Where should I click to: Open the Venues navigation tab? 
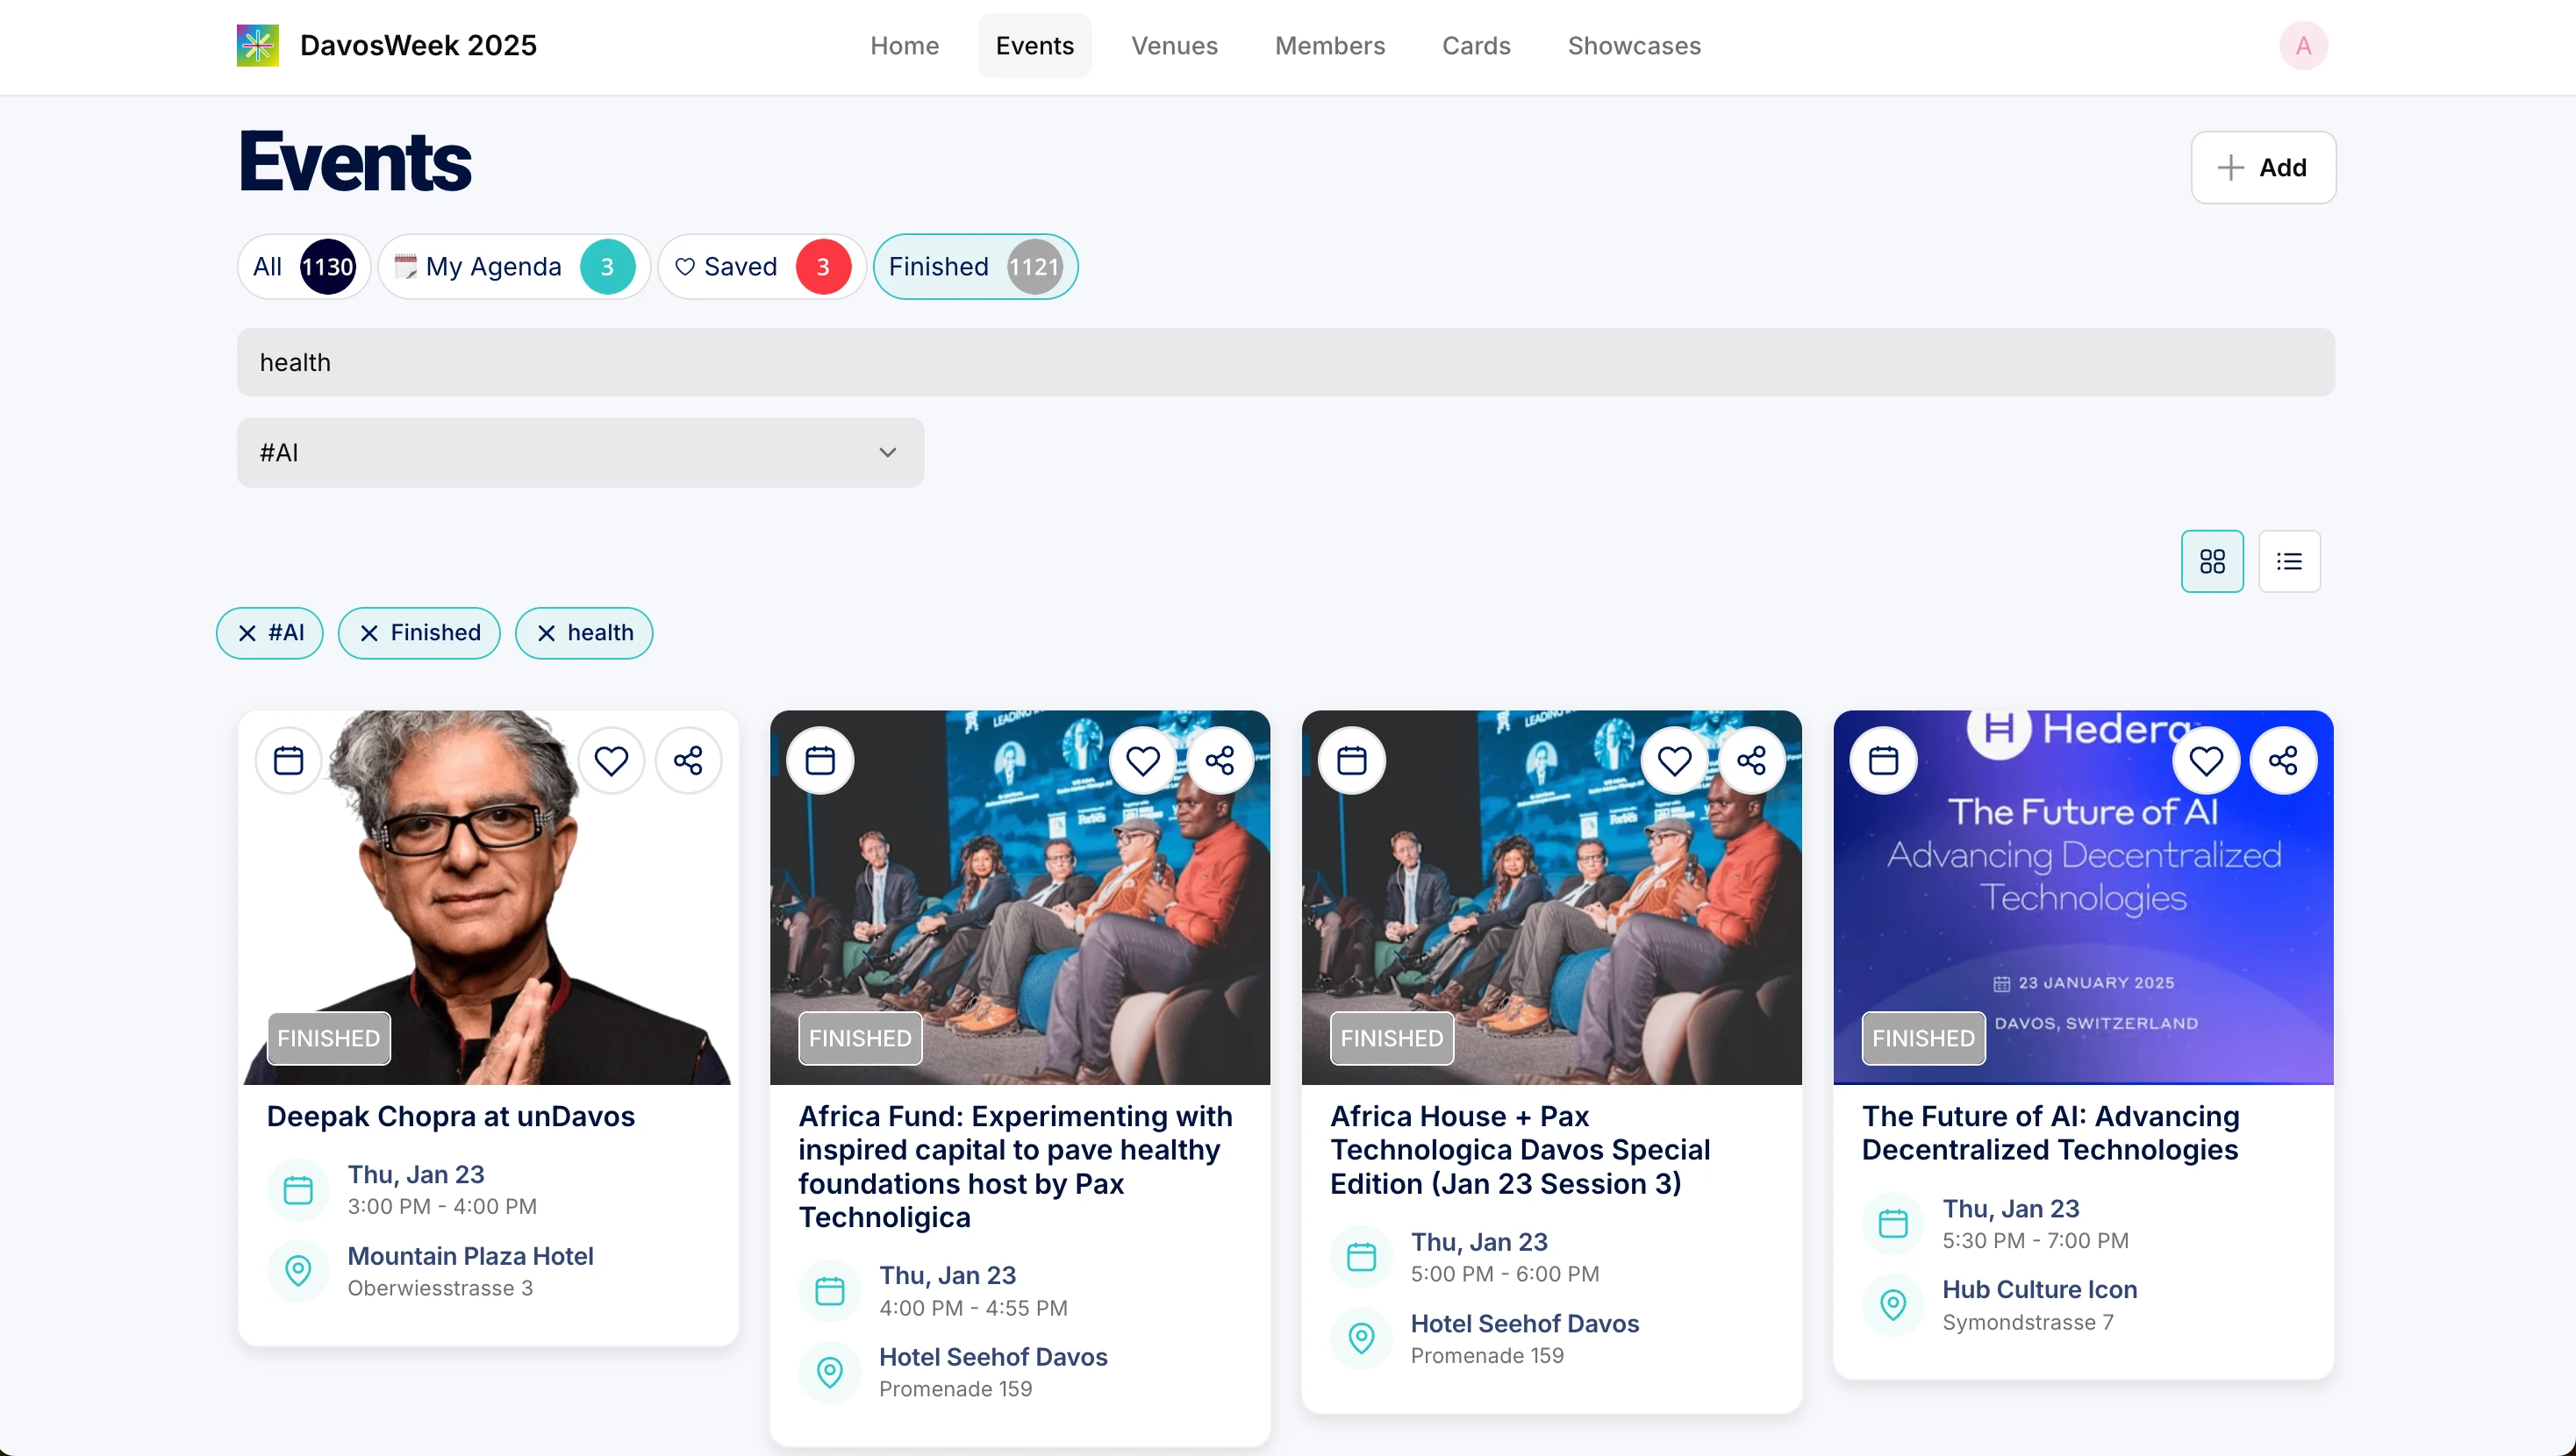point(1174,45)
